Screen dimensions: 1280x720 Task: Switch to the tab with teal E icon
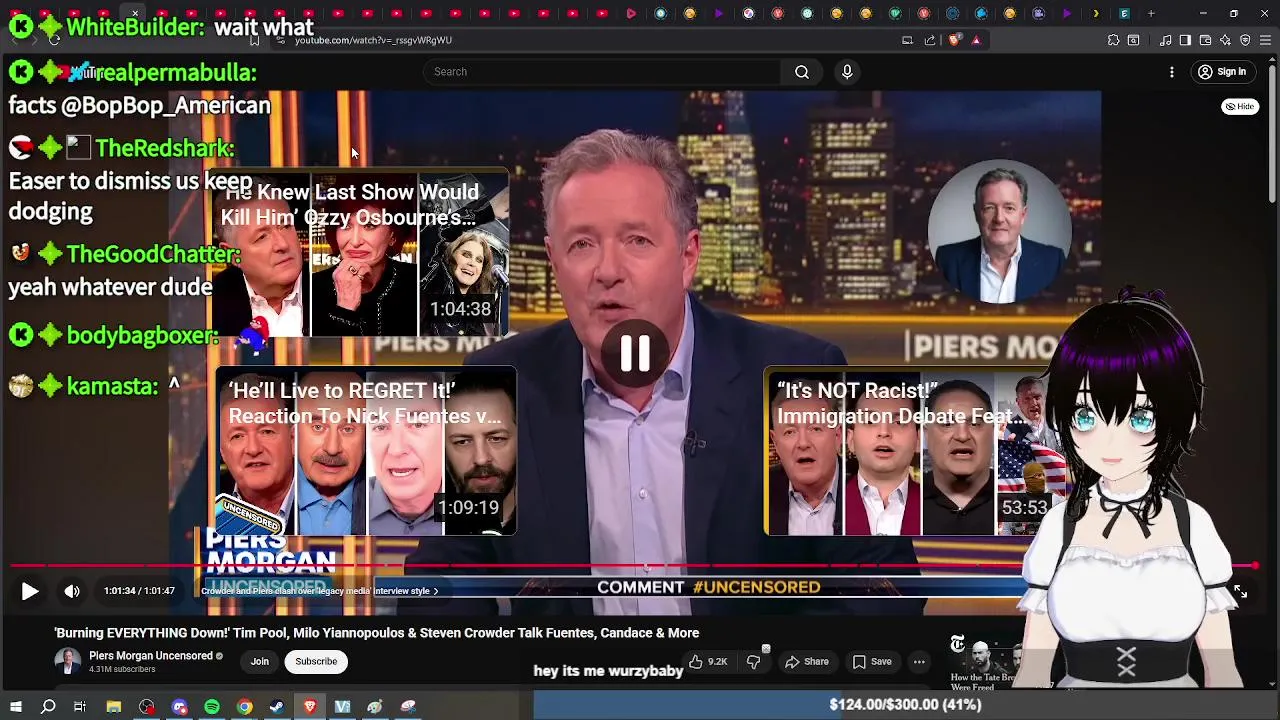[1124, 14]
